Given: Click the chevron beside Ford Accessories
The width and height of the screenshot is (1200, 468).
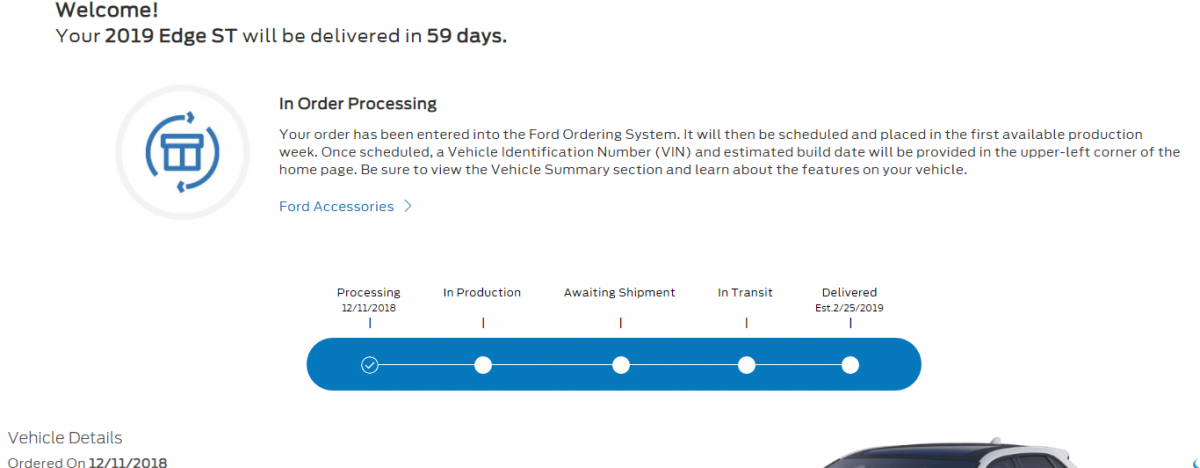Looking at the screenshot, I should 408,207.
